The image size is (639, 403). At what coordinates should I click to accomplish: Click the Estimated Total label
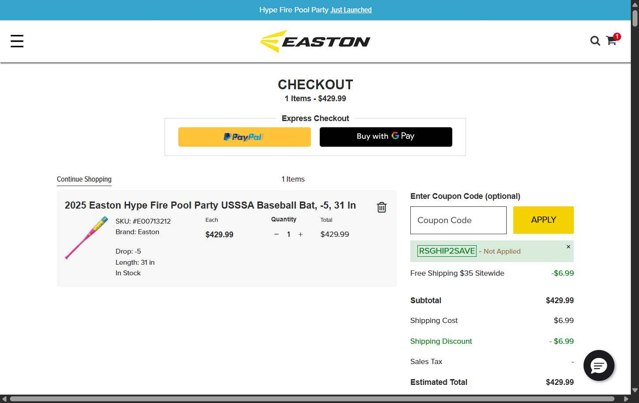pos(438,382)
